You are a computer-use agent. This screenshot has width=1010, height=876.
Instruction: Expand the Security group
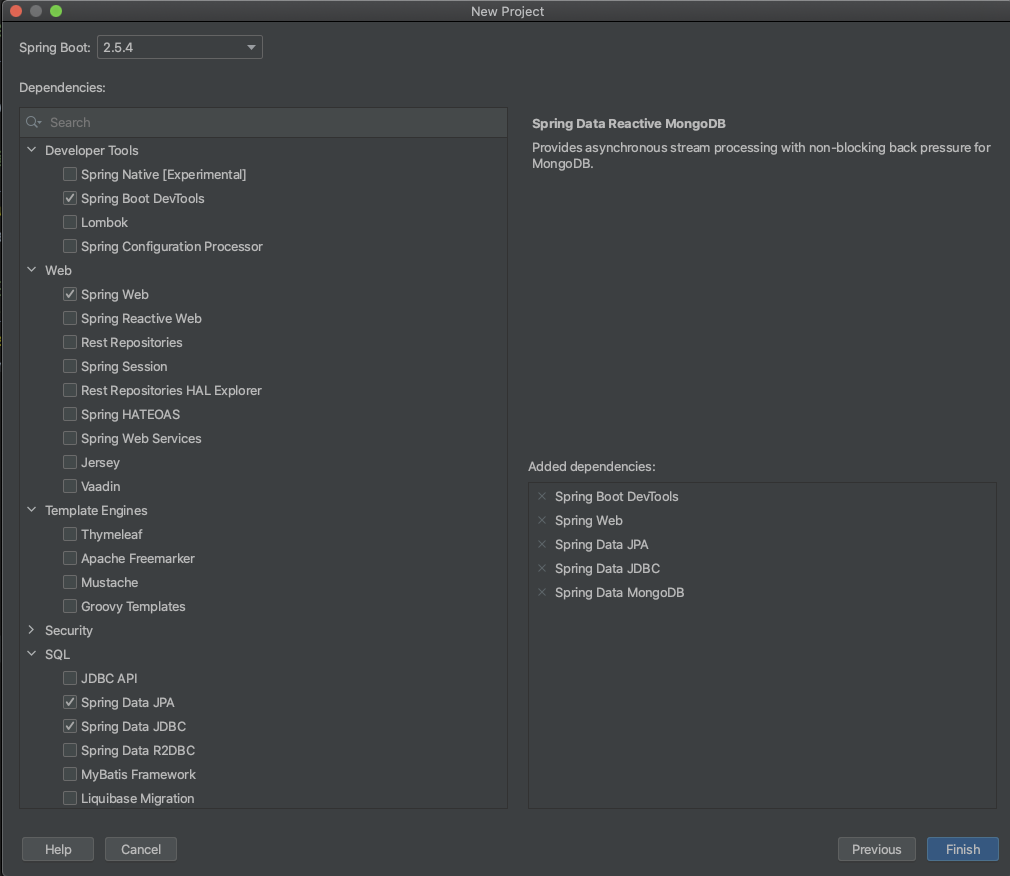point(32,630)
